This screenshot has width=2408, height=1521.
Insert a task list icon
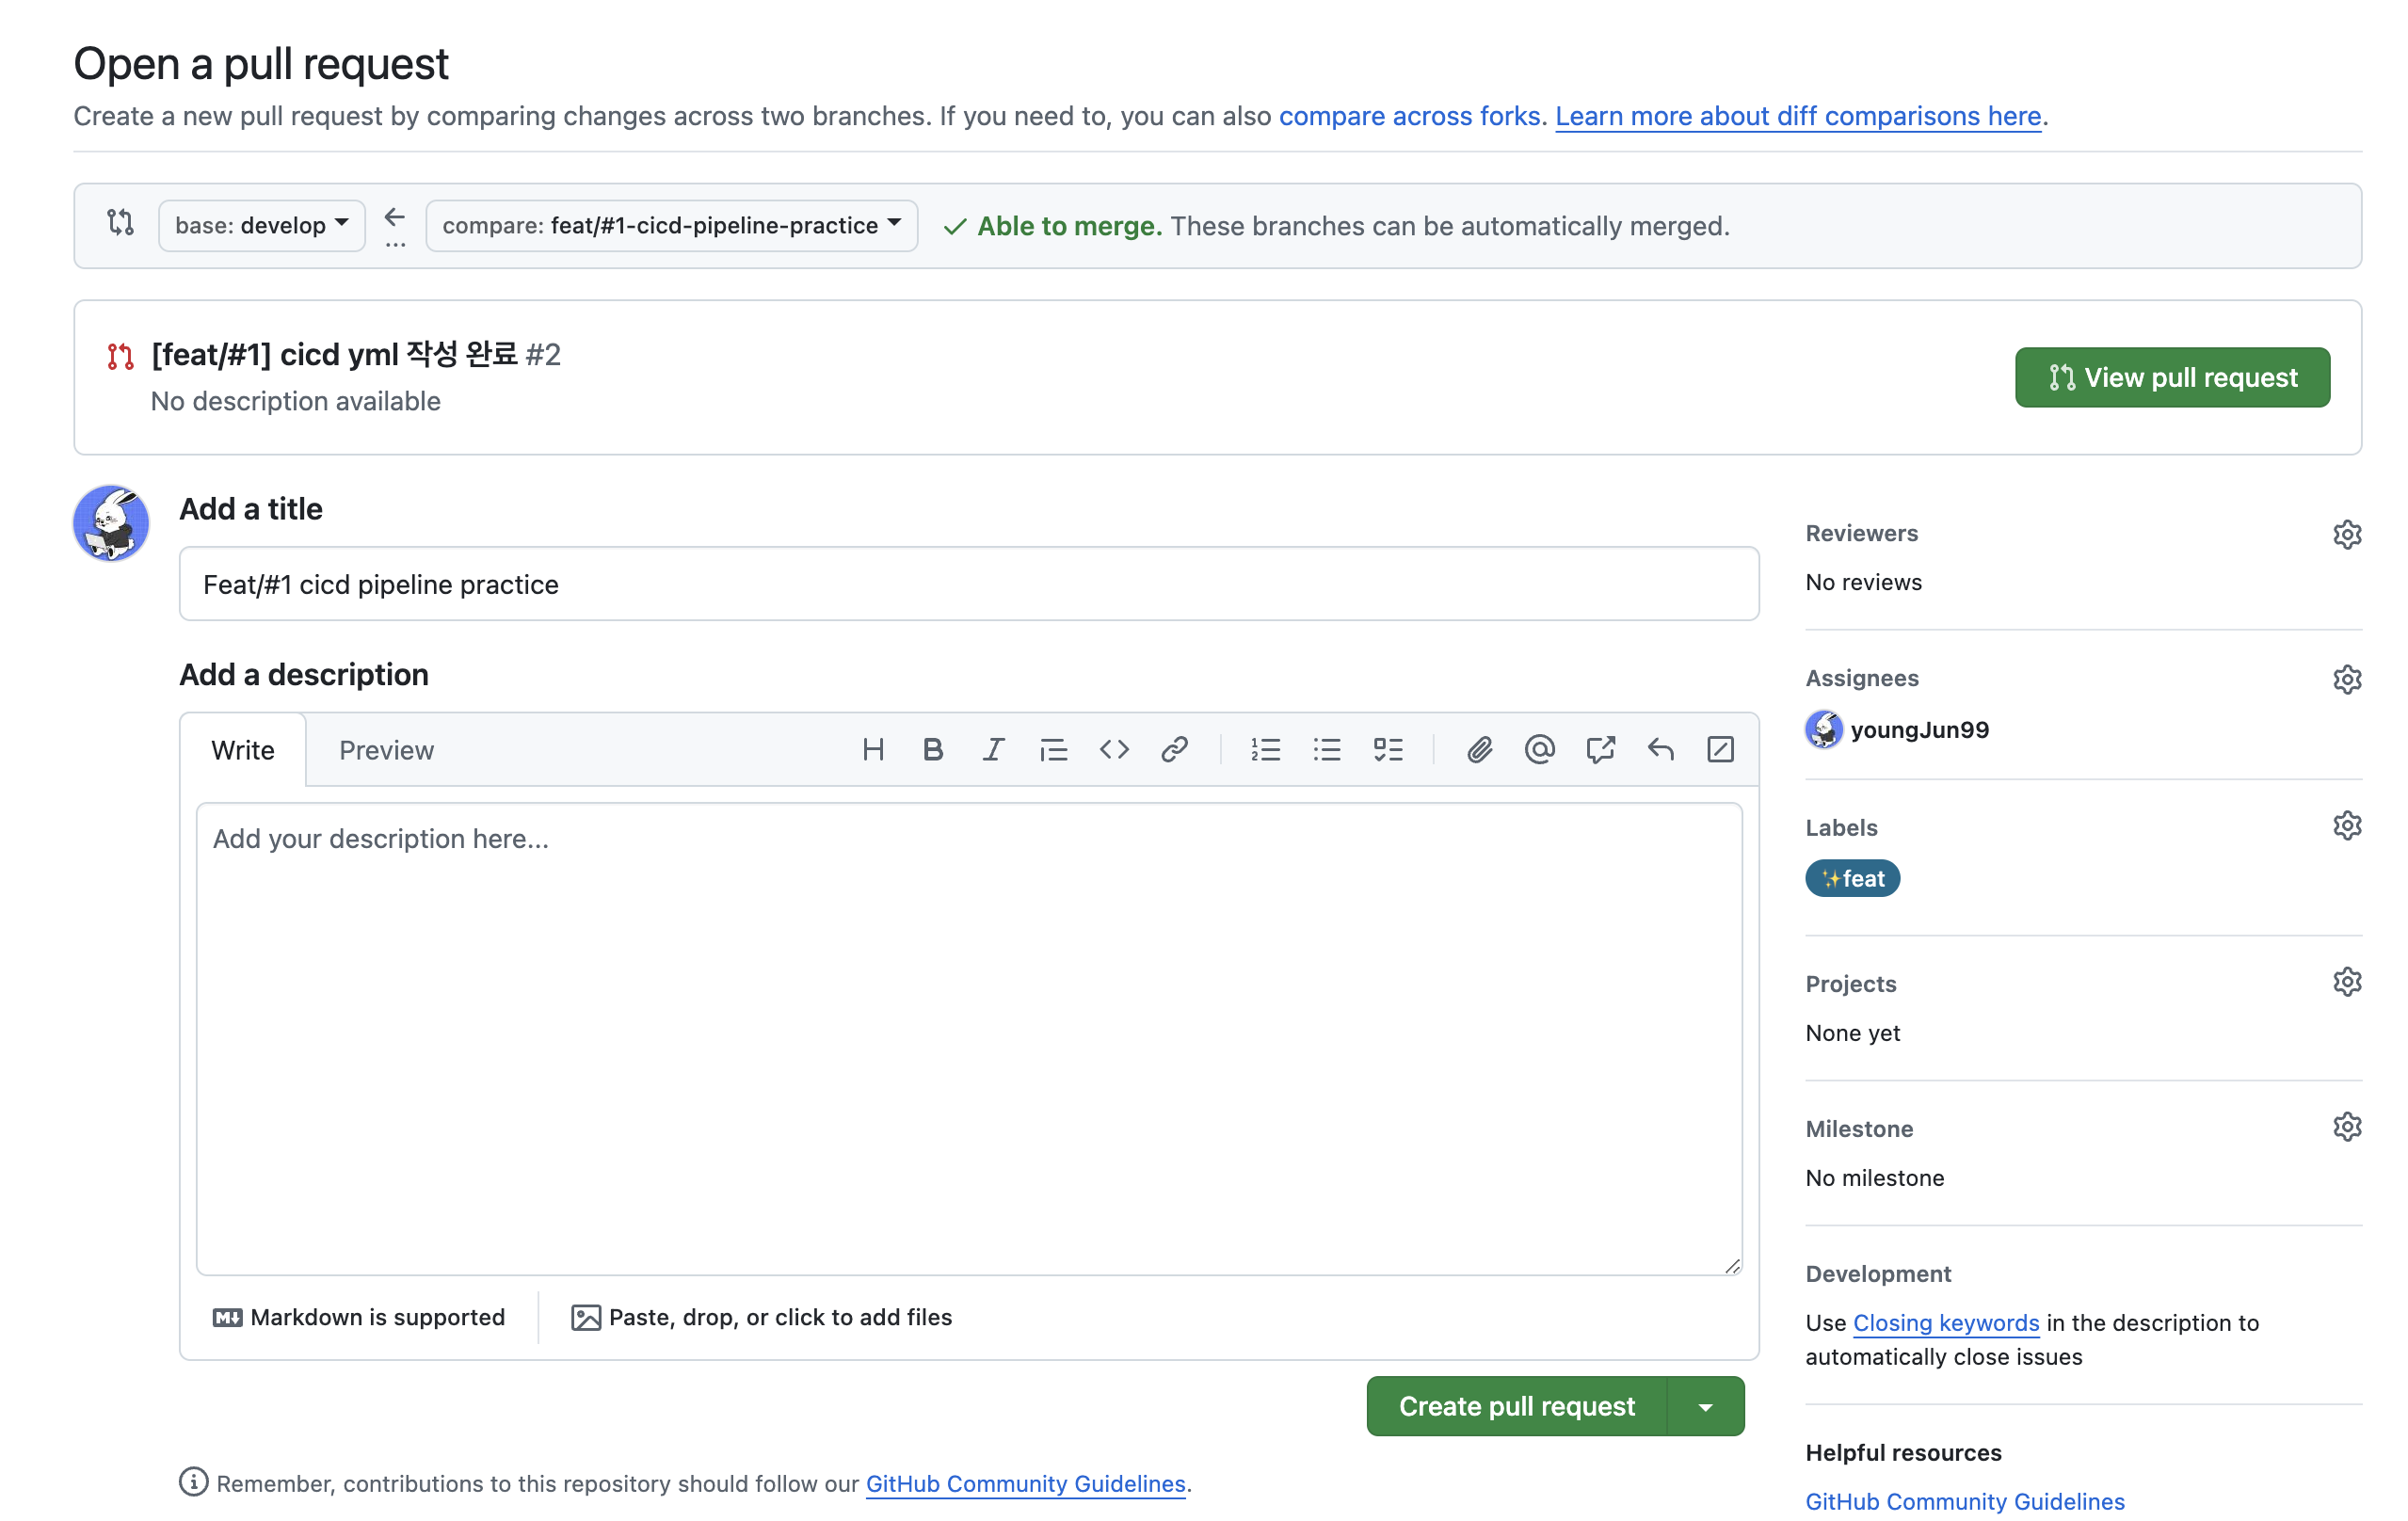[1388, 750]
